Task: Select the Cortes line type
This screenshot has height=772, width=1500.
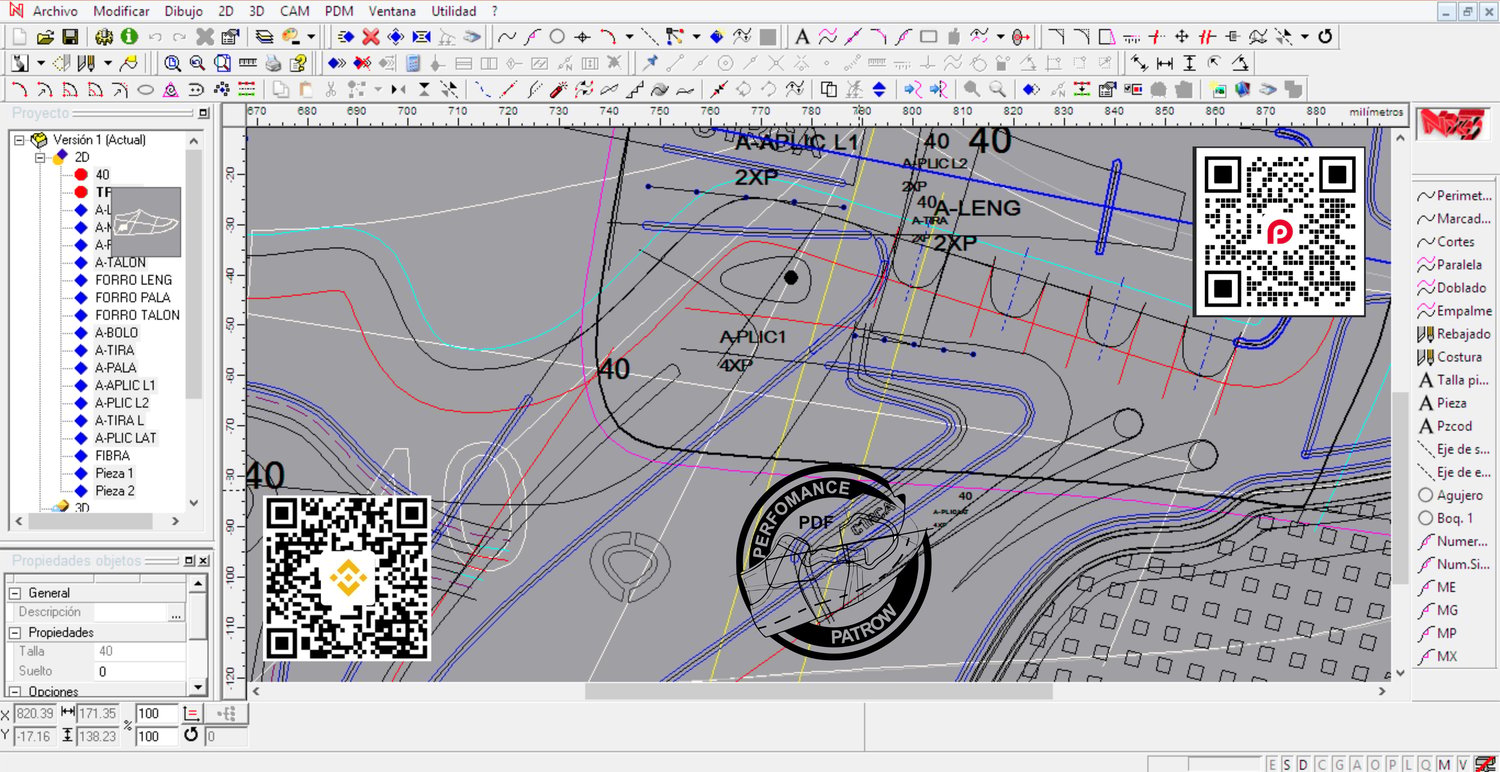Action: [x=1446, y=241]
